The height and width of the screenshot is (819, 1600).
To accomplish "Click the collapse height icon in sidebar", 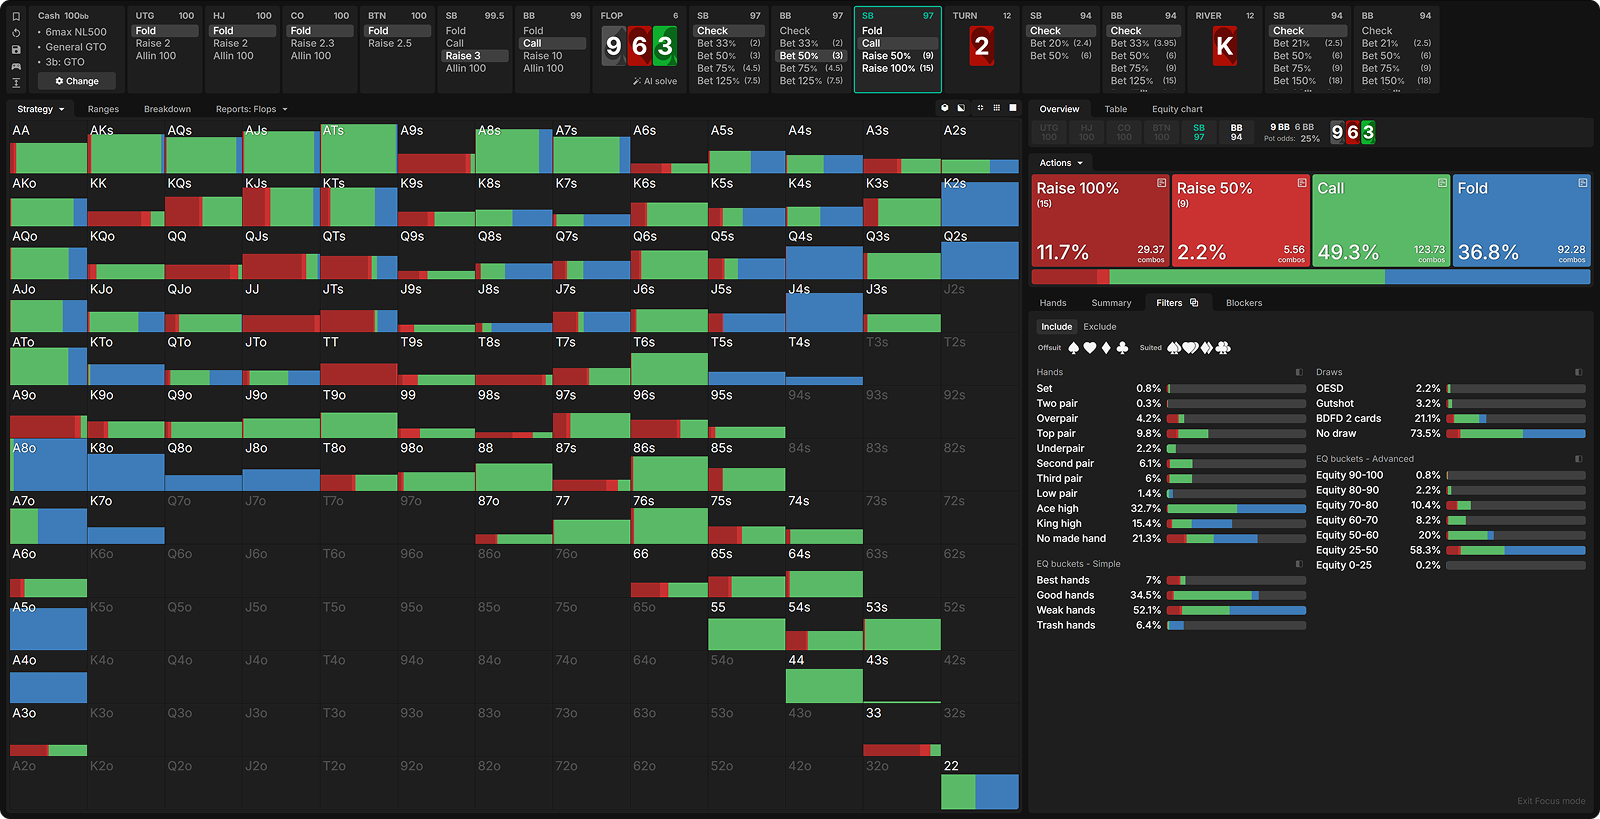I will (16, 82).
